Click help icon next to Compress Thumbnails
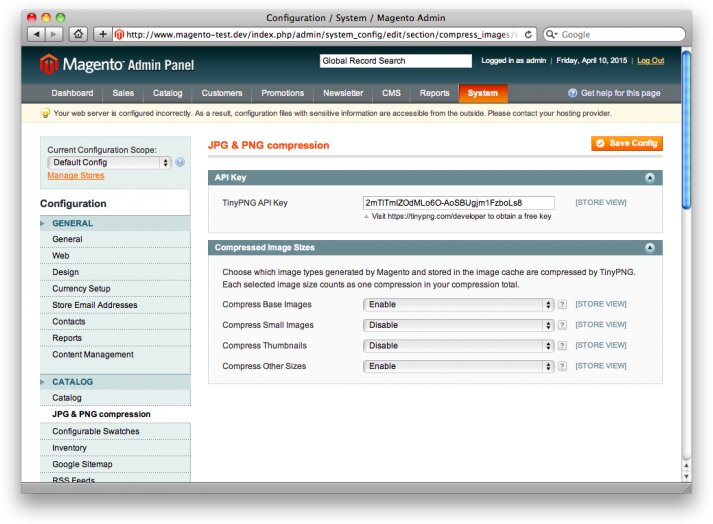Screen dimensions: 713x524 [562, 346]
